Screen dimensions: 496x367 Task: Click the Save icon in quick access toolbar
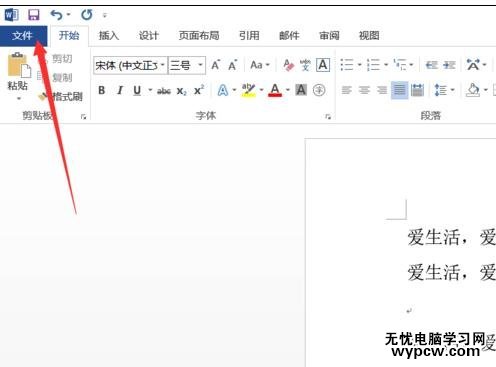pyautogui.click(x=33, y=15)
